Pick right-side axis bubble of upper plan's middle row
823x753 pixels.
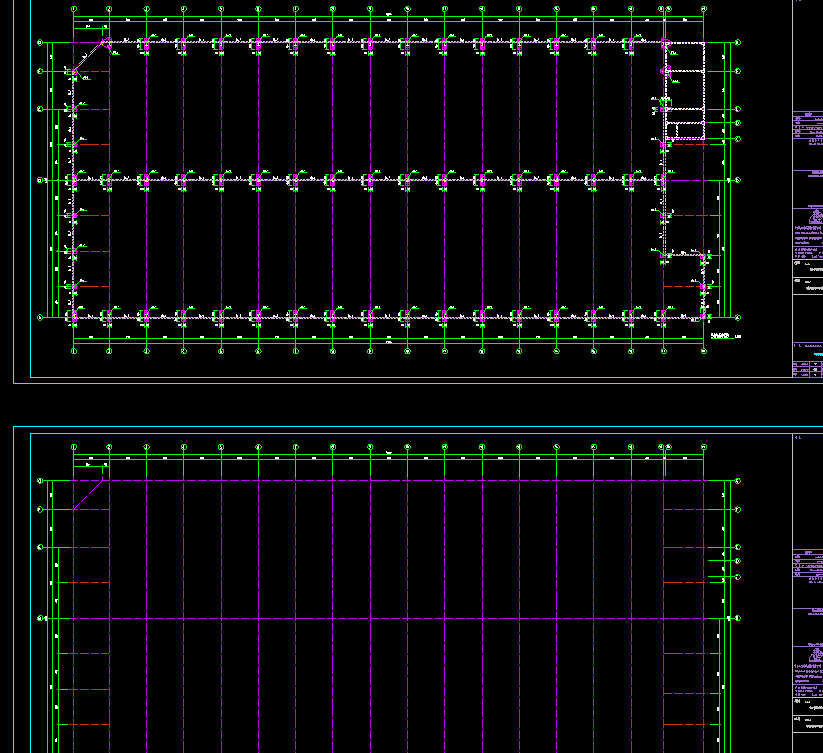737,180
